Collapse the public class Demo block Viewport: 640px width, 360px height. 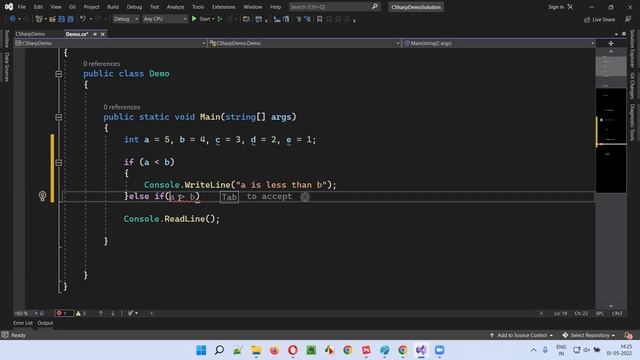click(x=58, y=74)
